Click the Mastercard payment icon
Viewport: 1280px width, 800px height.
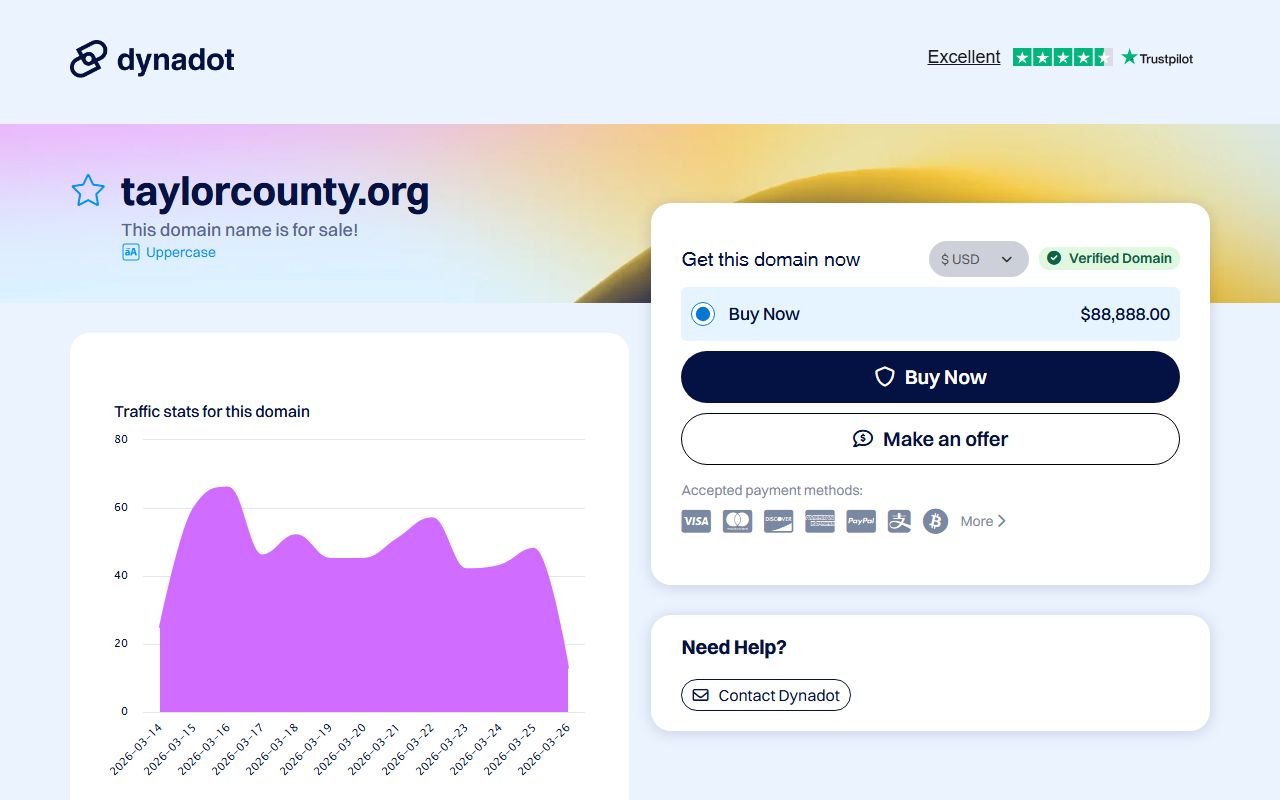pyautogui.click(x=737, y=521)
